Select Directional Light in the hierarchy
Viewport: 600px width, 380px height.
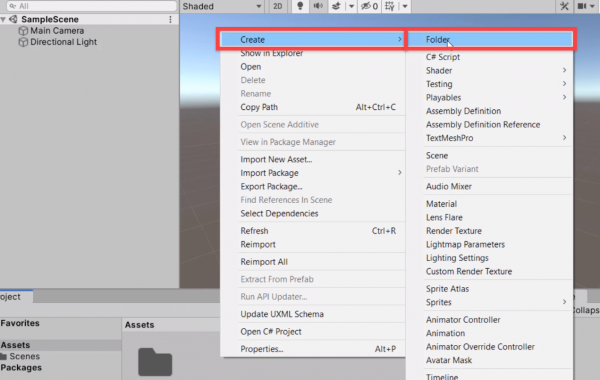tap(64, 42)
